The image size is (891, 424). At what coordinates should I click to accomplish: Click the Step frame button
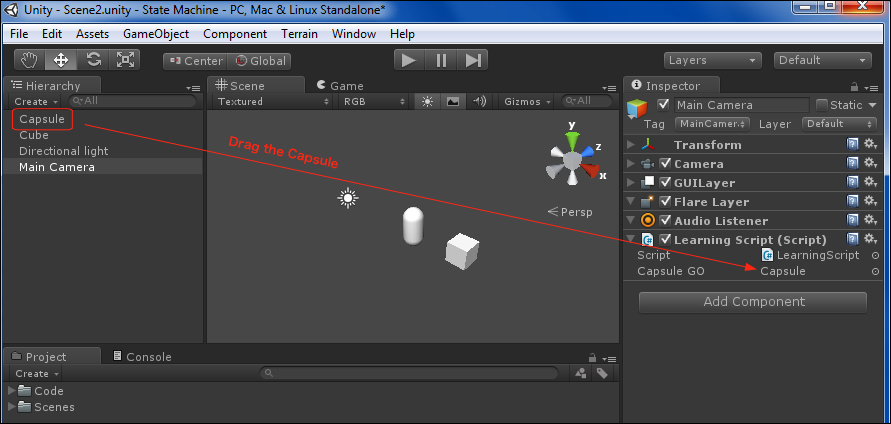(473, 60)
